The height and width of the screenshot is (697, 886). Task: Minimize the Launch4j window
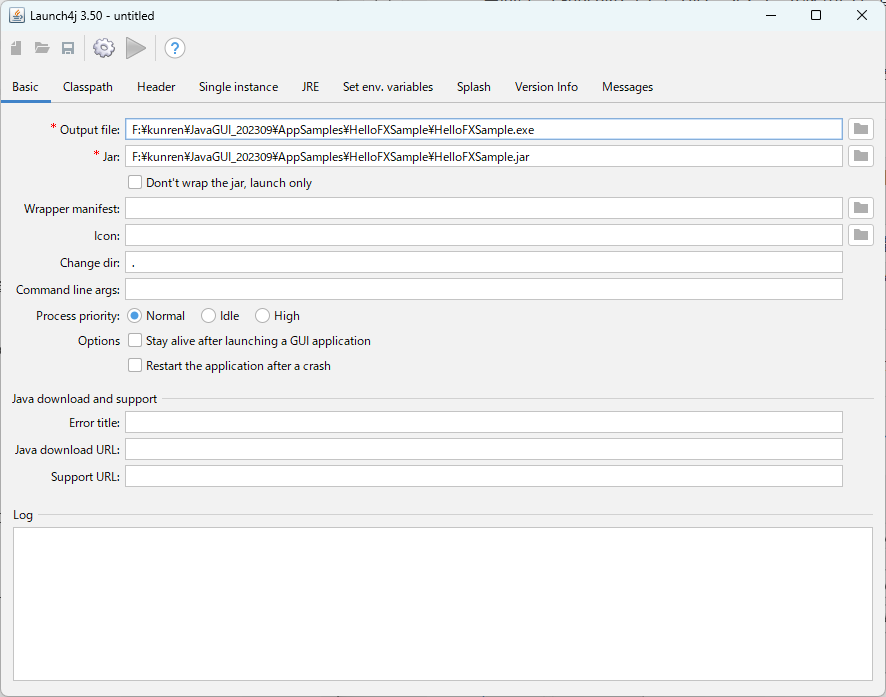click(771, 15)
